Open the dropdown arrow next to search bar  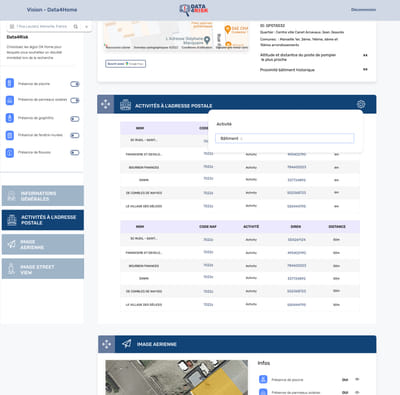pos(86,26)
